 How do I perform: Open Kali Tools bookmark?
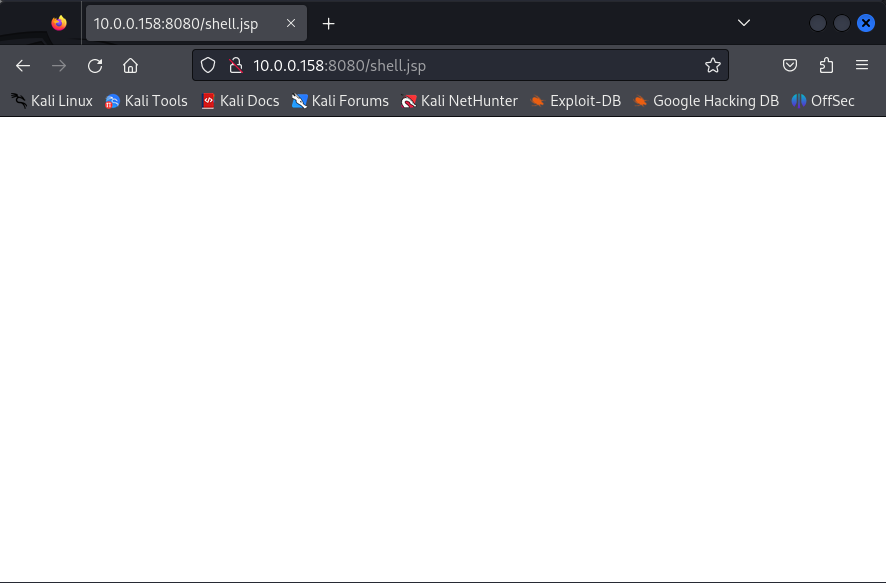(x=146, y=101)
